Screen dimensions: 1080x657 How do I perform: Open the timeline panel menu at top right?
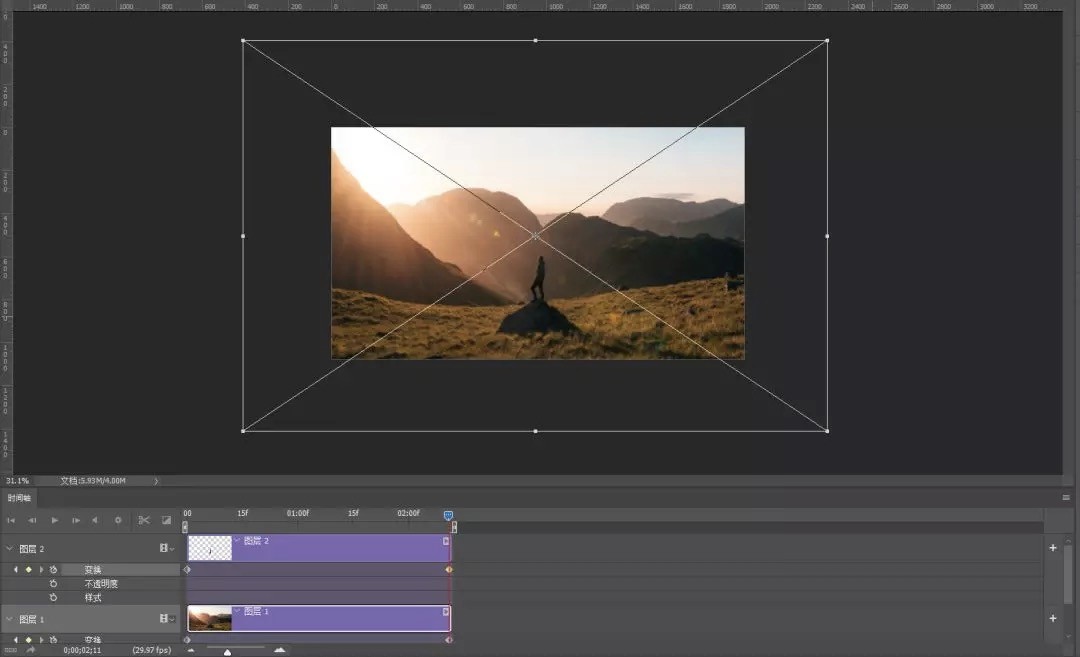(1066, 497)
